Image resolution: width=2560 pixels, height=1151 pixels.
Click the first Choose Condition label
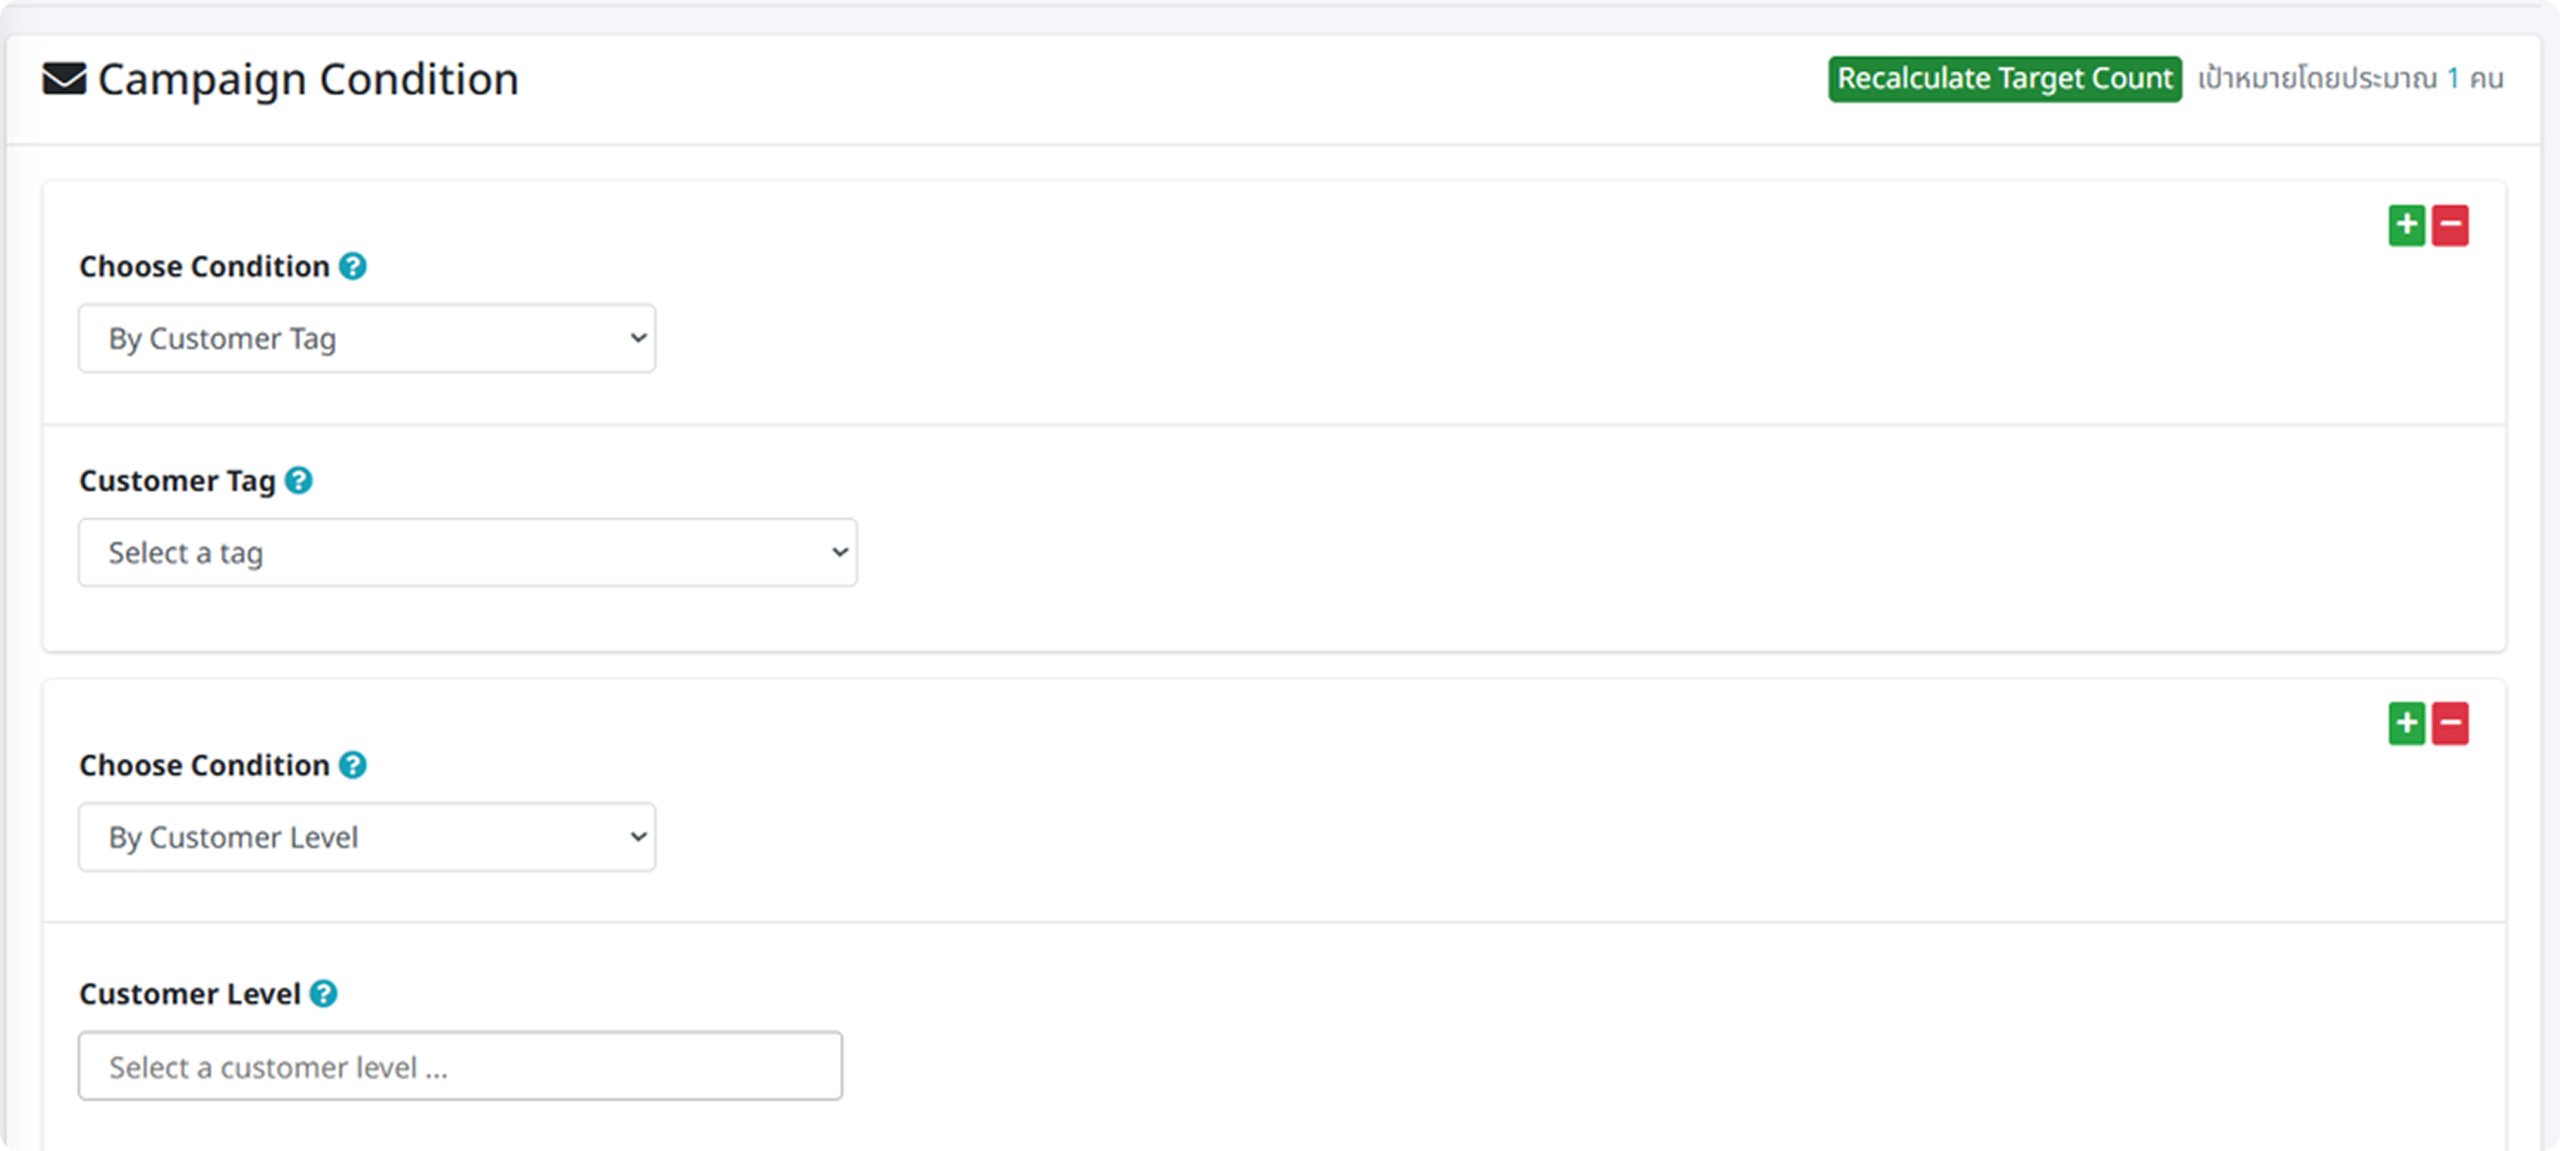click(204, 266)
